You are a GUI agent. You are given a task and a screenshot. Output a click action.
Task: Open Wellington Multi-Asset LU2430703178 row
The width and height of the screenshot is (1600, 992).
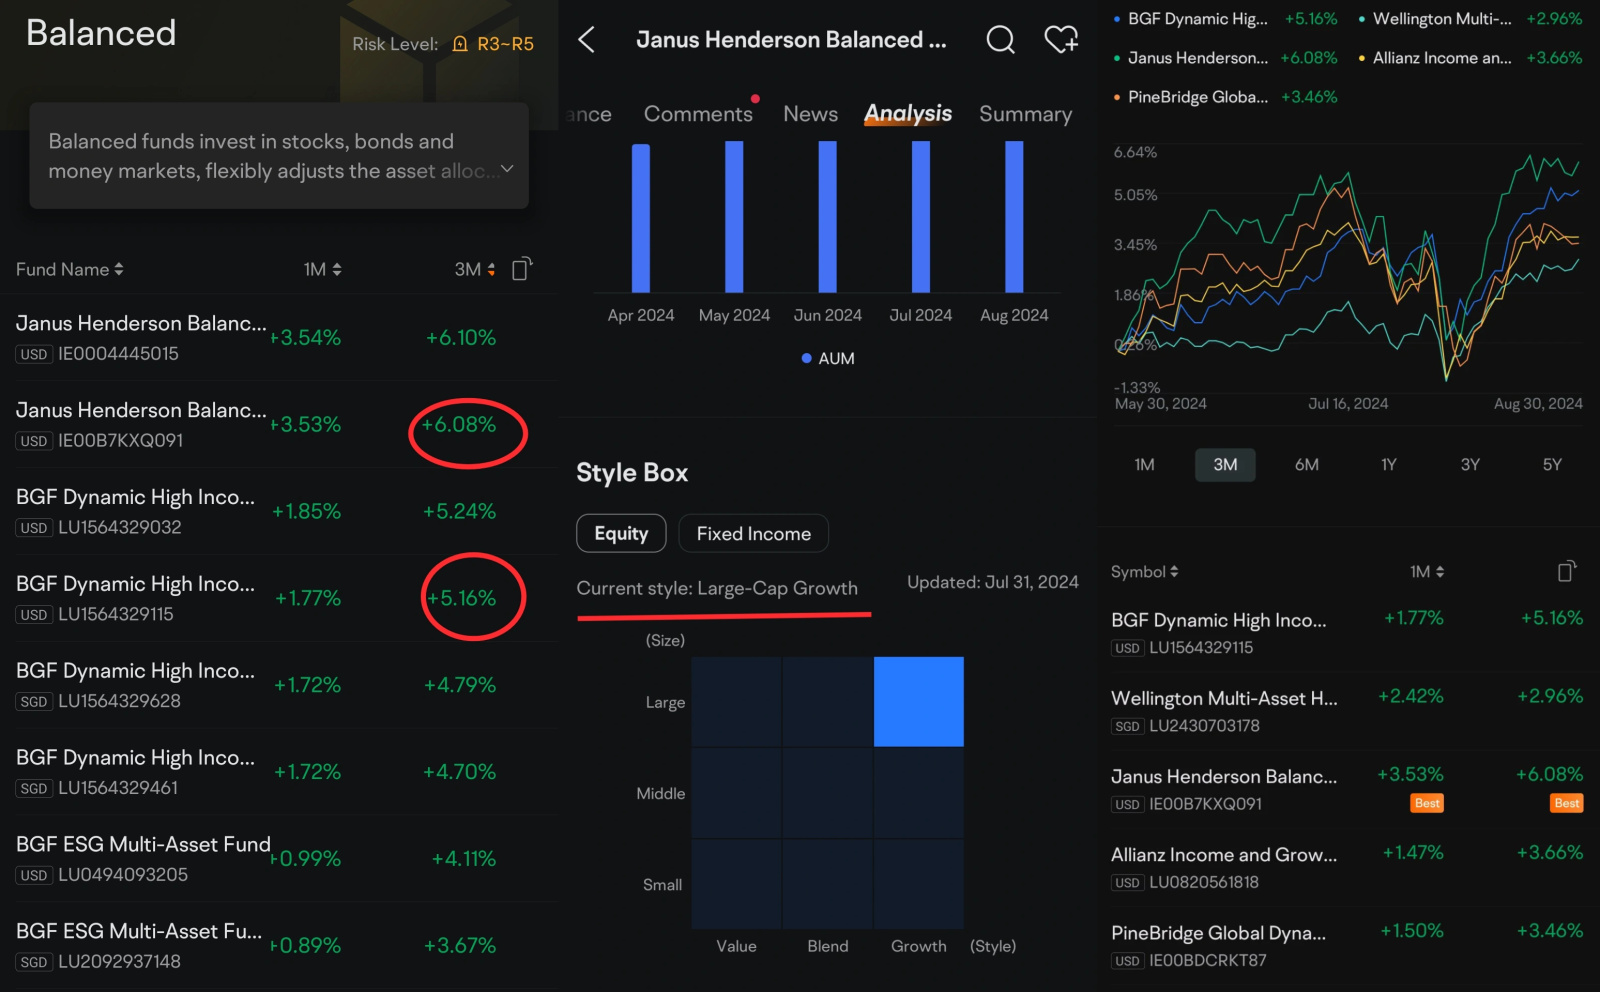[x=1347, y=711]
